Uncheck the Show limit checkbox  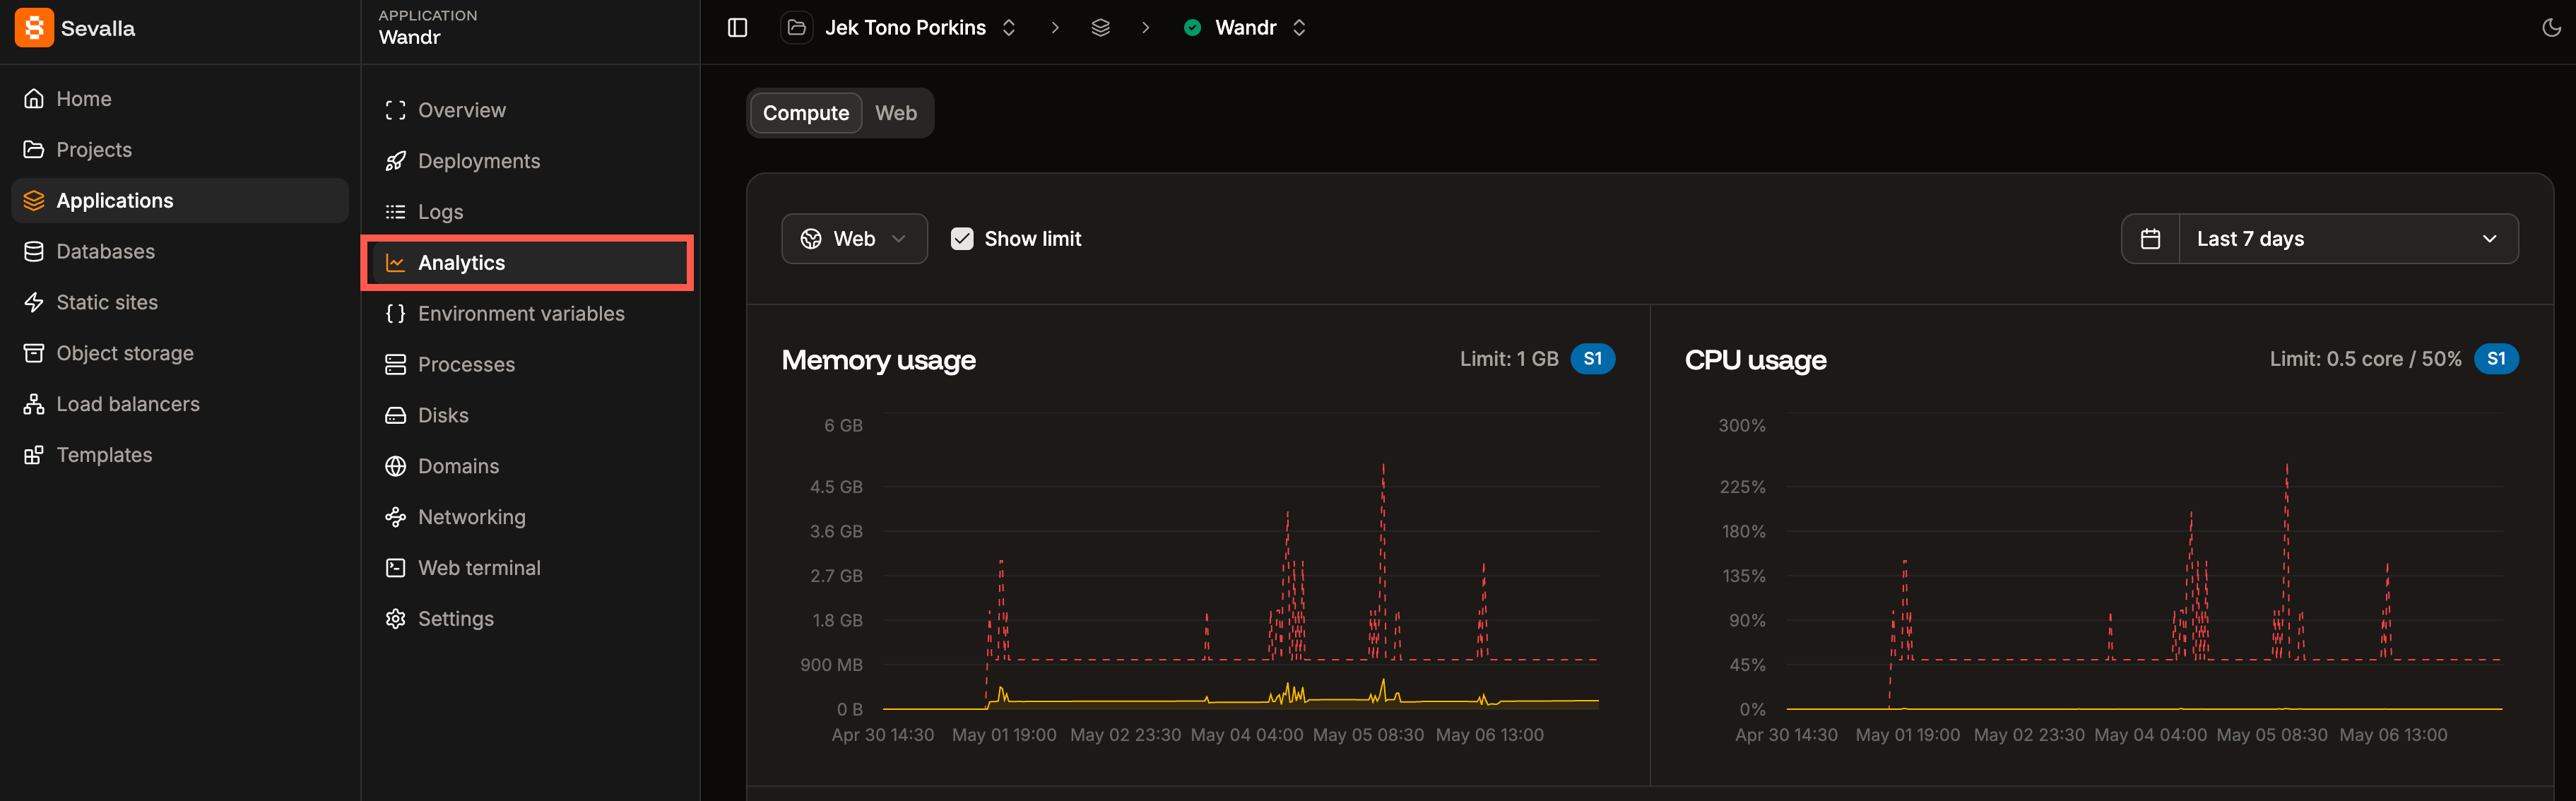click(962, 240)
